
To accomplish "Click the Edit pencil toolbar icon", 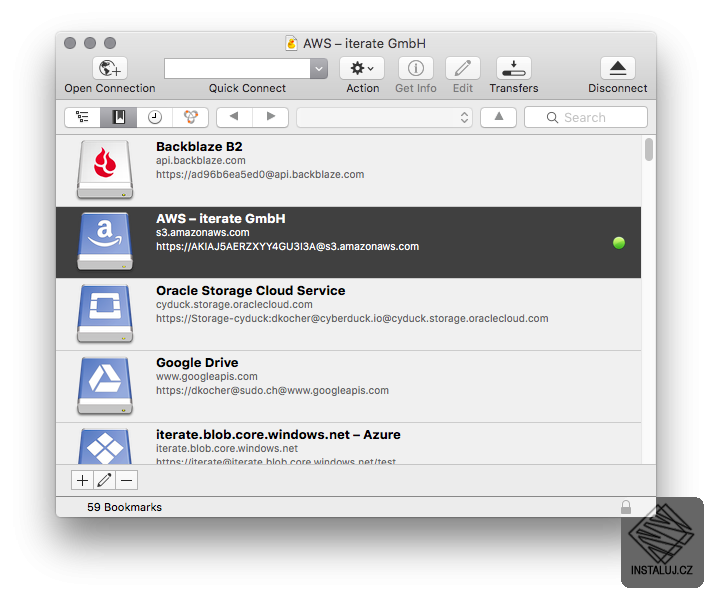I will [x=463, y=68].
